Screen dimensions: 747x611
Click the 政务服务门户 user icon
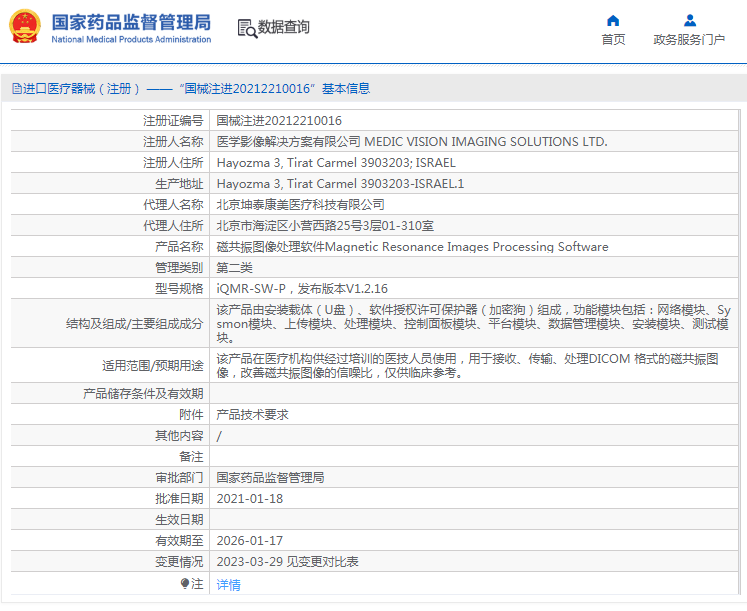point(689,20)
